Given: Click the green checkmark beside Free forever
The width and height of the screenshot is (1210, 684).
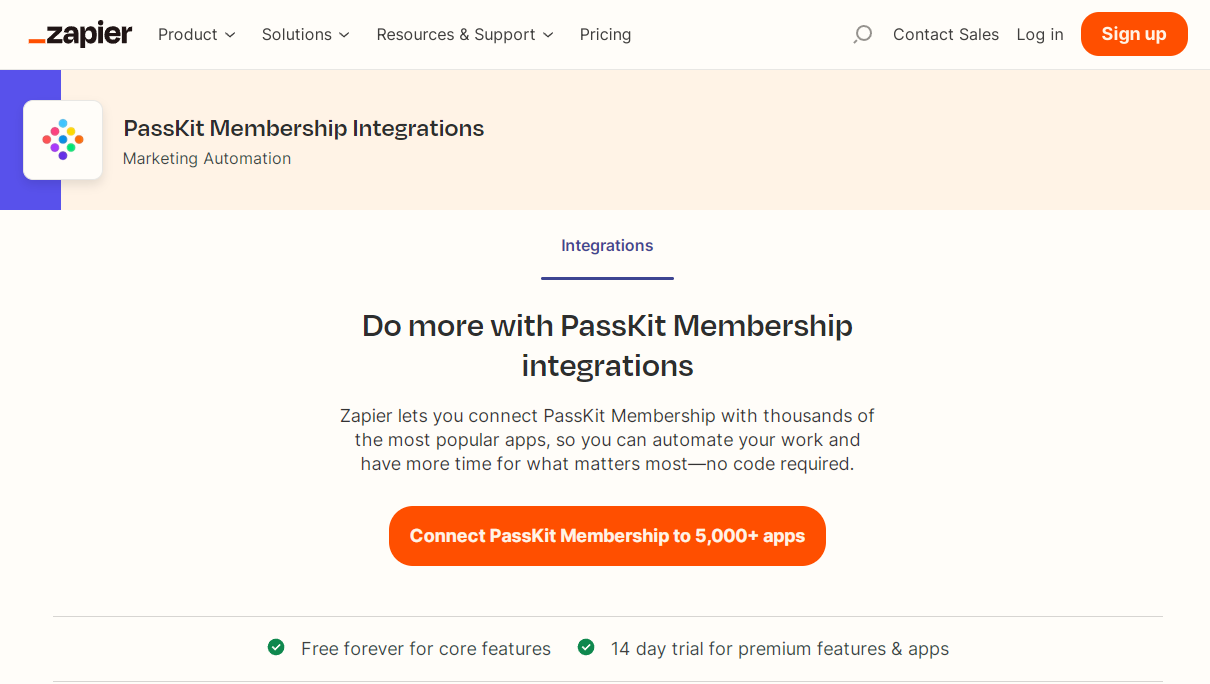Looking at the screenshot, I should [276, 648].
